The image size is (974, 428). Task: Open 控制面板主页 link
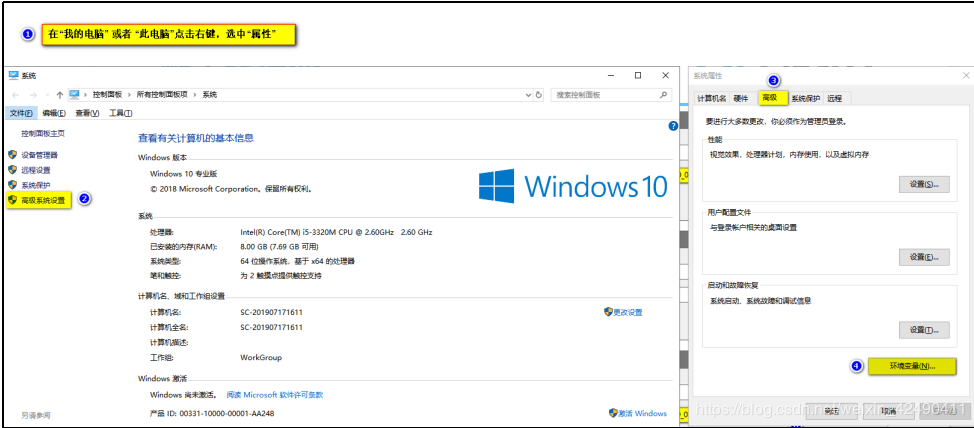coord(43,133)
